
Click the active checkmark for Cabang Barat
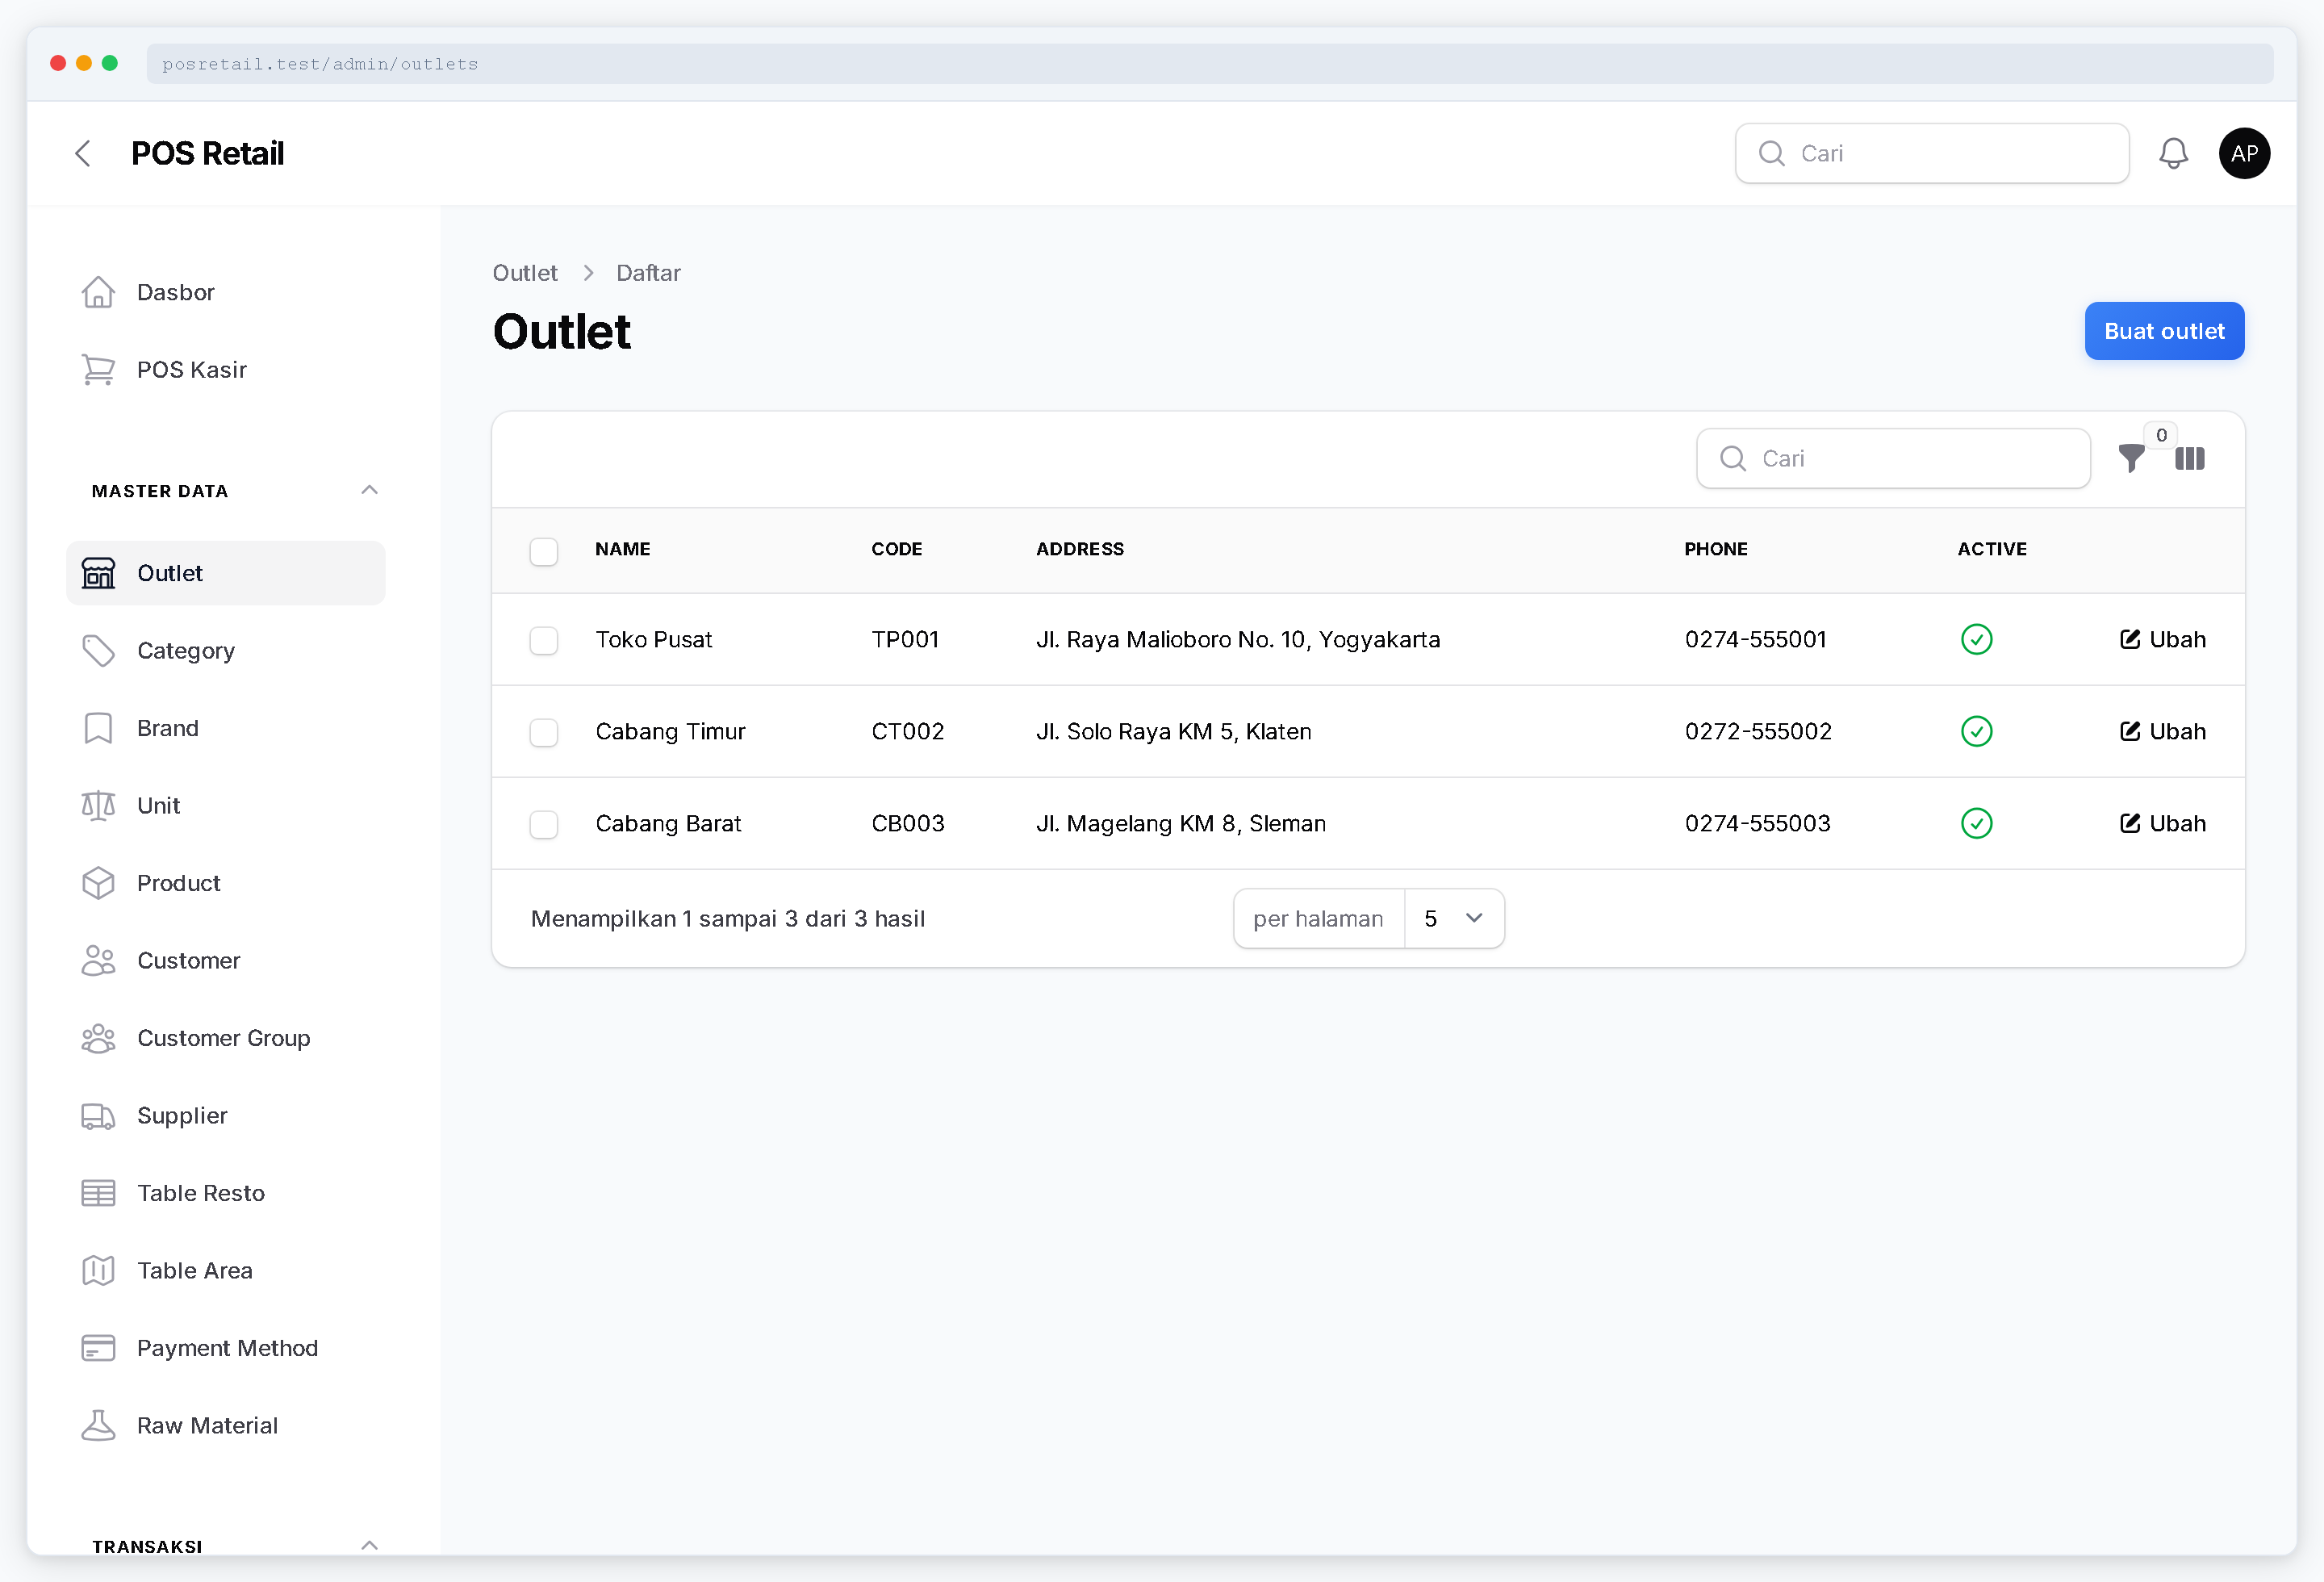coord(1976,823)
